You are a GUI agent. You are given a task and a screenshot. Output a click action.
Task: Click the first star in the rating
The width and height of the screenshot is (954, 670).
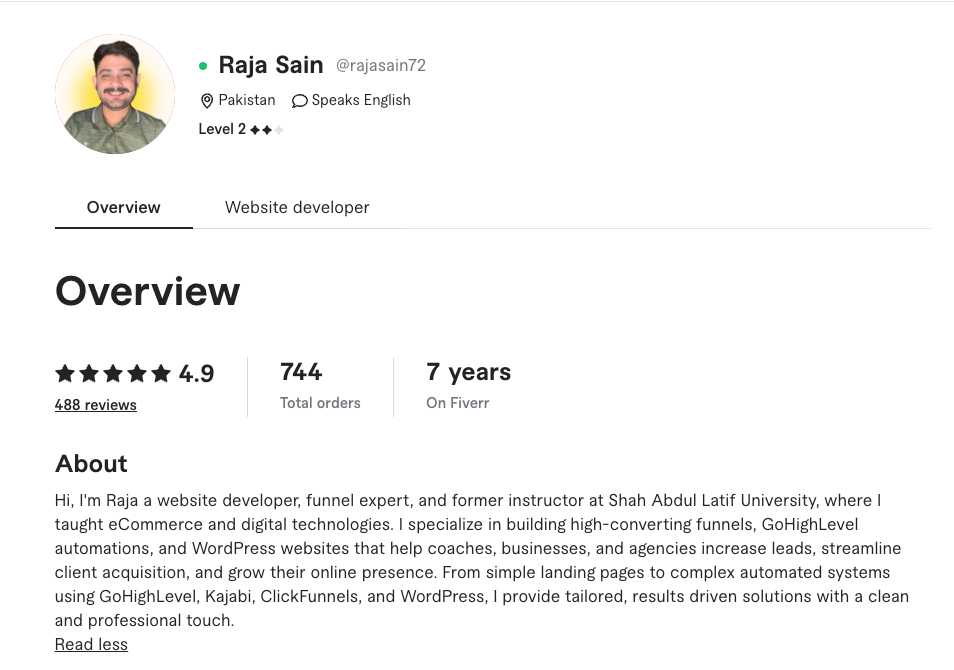[63, 373]
